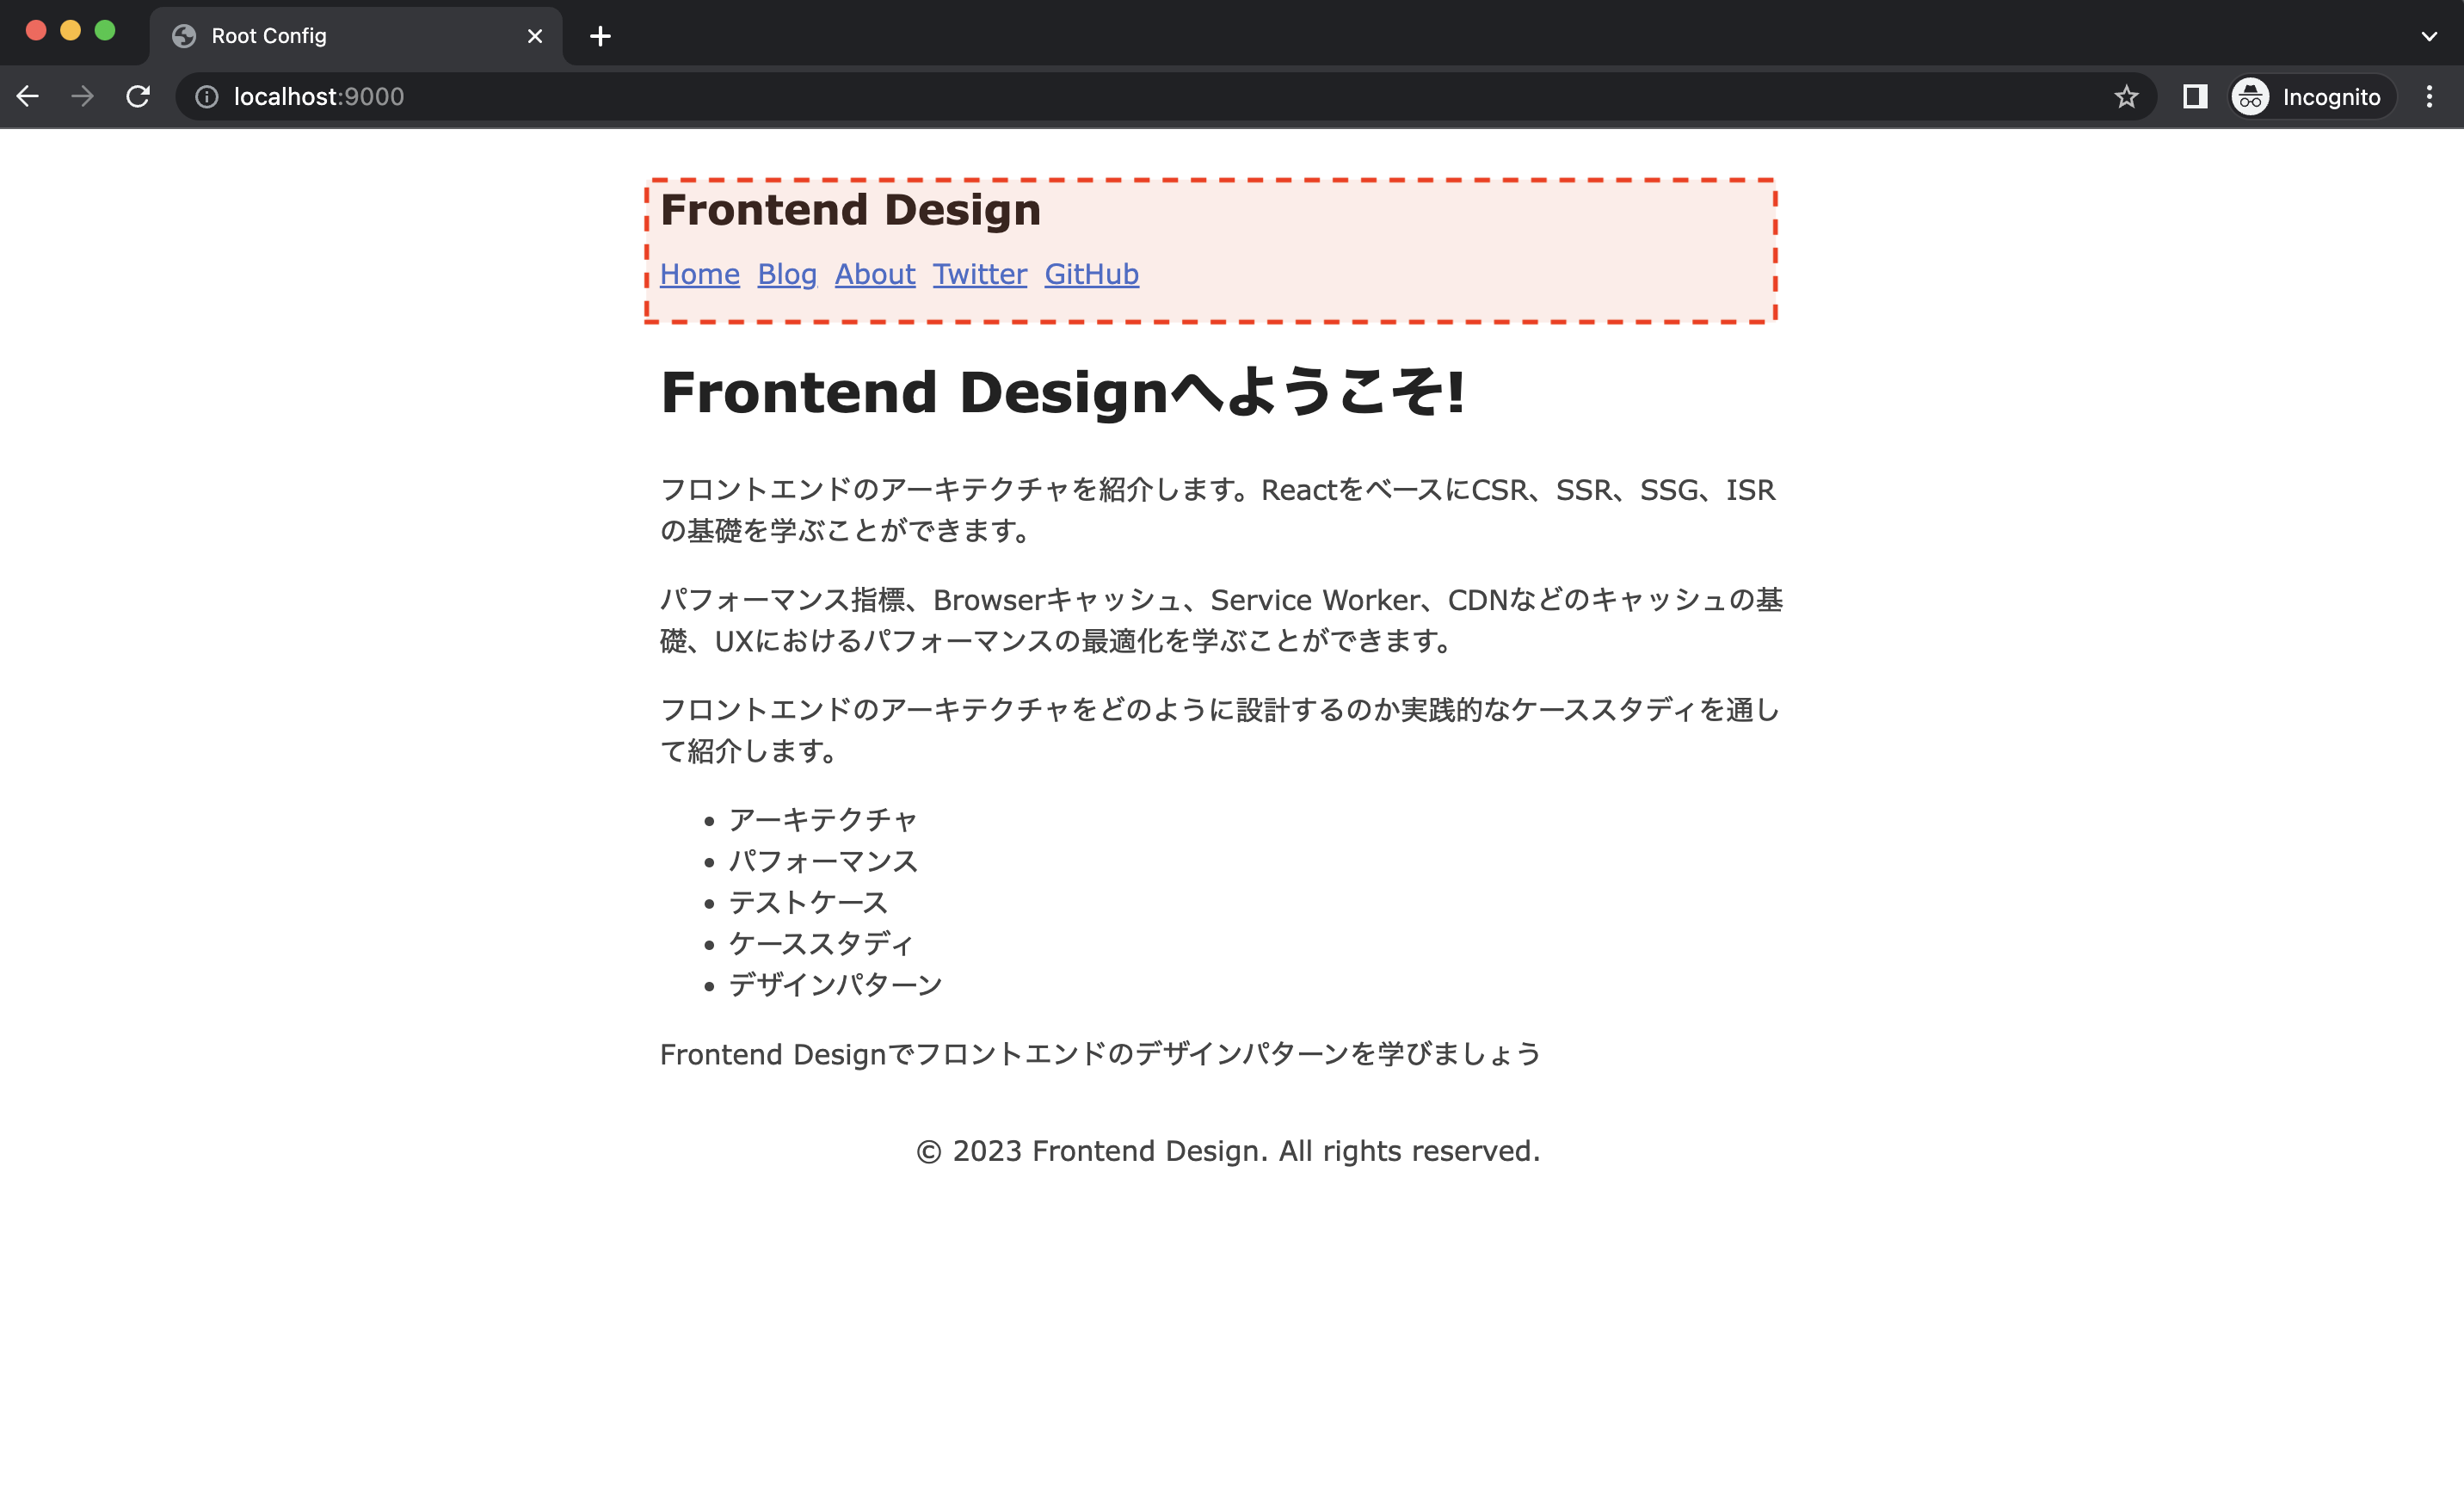Click the paragraph about 実践的なケーススタディ
Screen dimensions: 2464x1487
coord(1220,730)
